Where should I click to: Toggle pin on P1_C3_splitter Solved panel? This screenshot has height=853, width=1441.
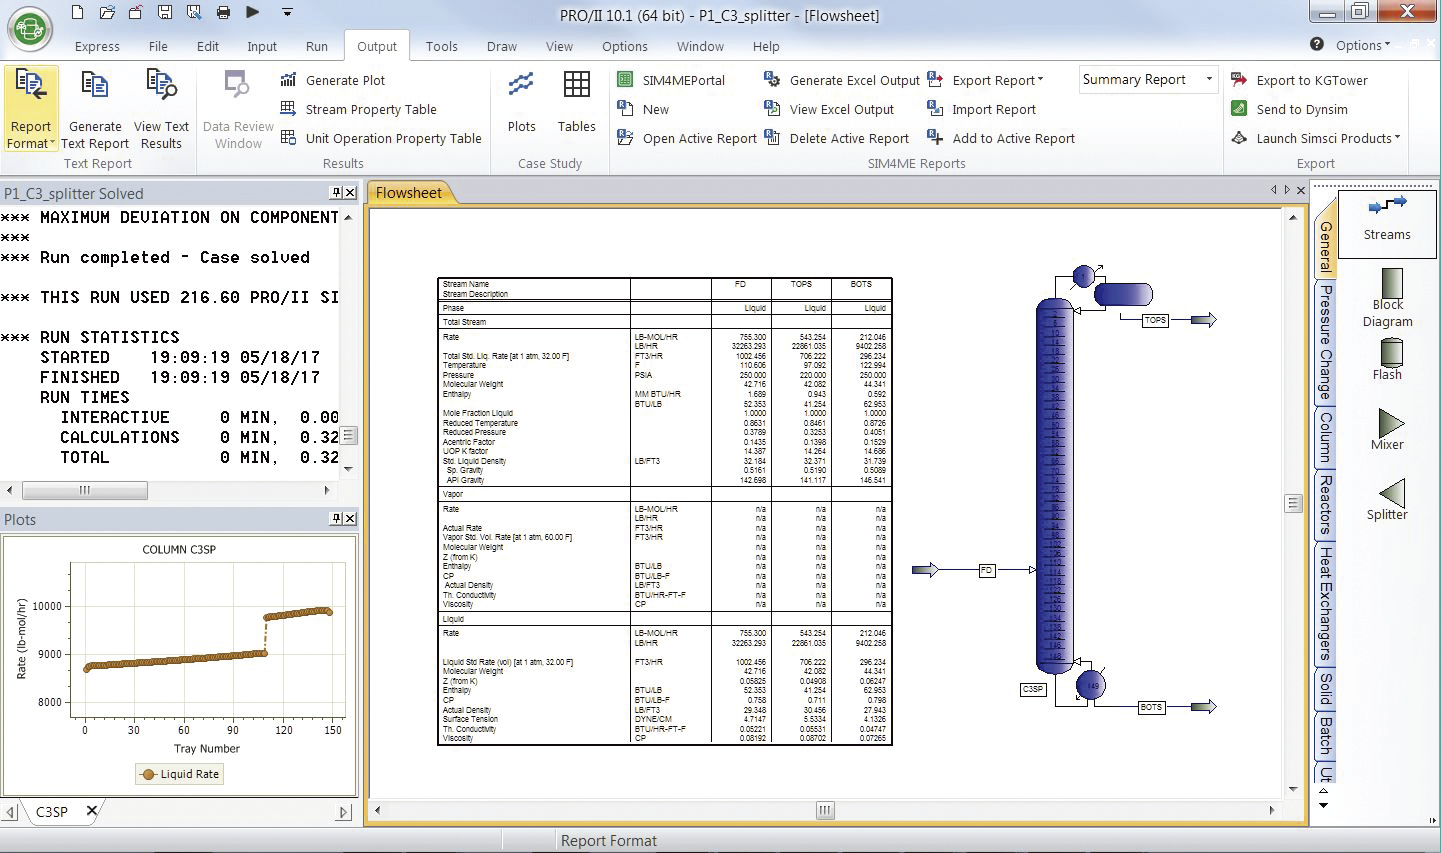336,193
